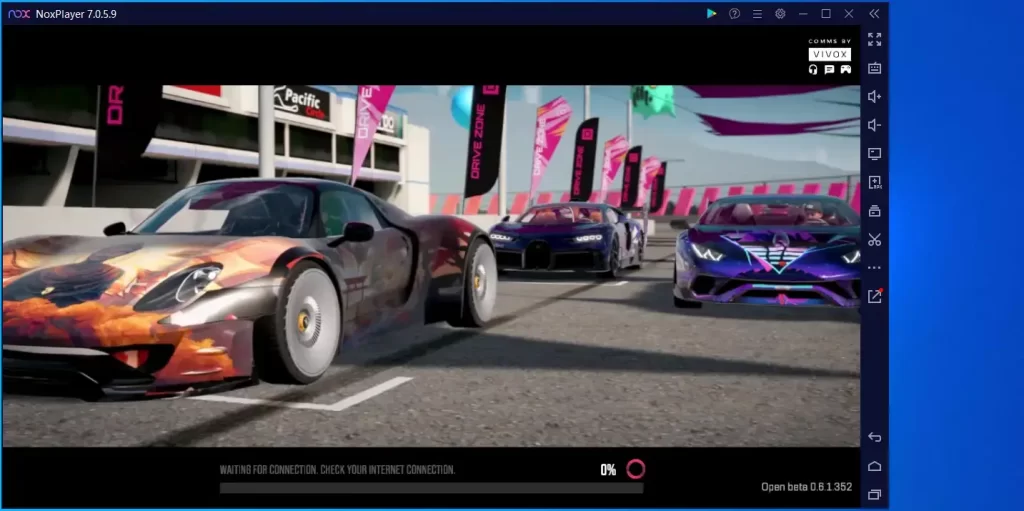Open keyboard mapping tool in sidebar

pos(874,68)
